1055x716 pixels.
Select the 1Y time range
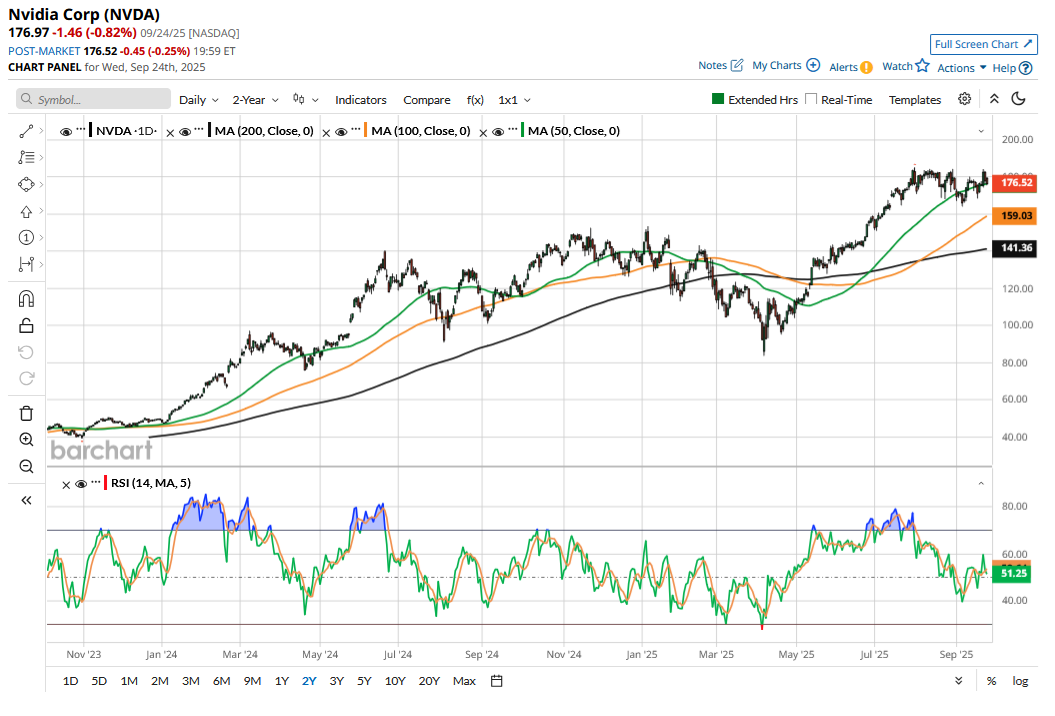(x=282, y=681)
